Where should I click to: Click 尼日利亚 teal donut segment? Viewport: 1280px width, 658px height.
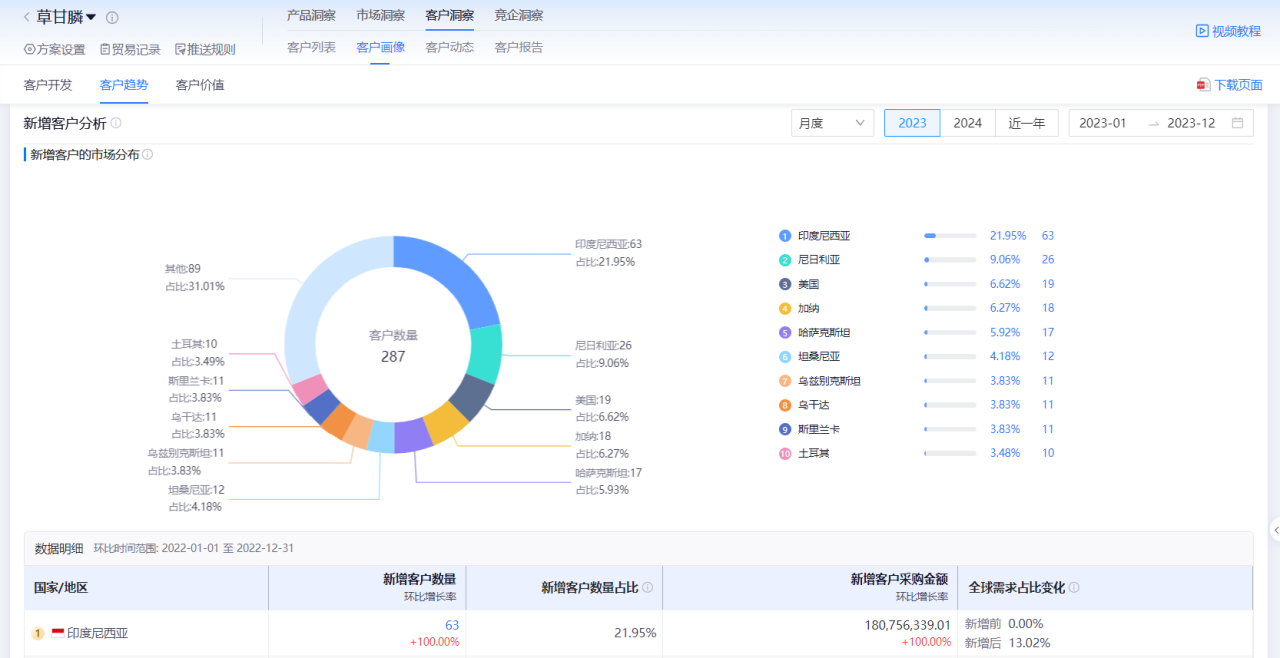coord(485,355)
